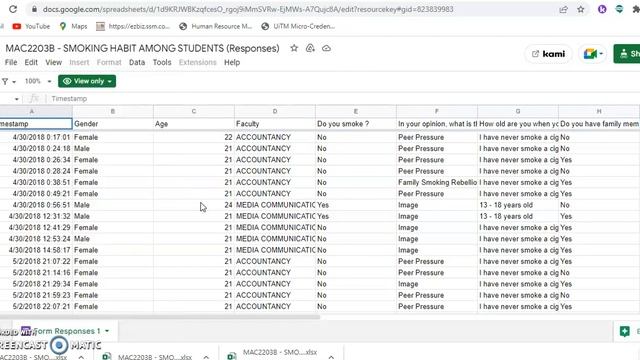Open the YouTube bookmark

click(31, 26)
